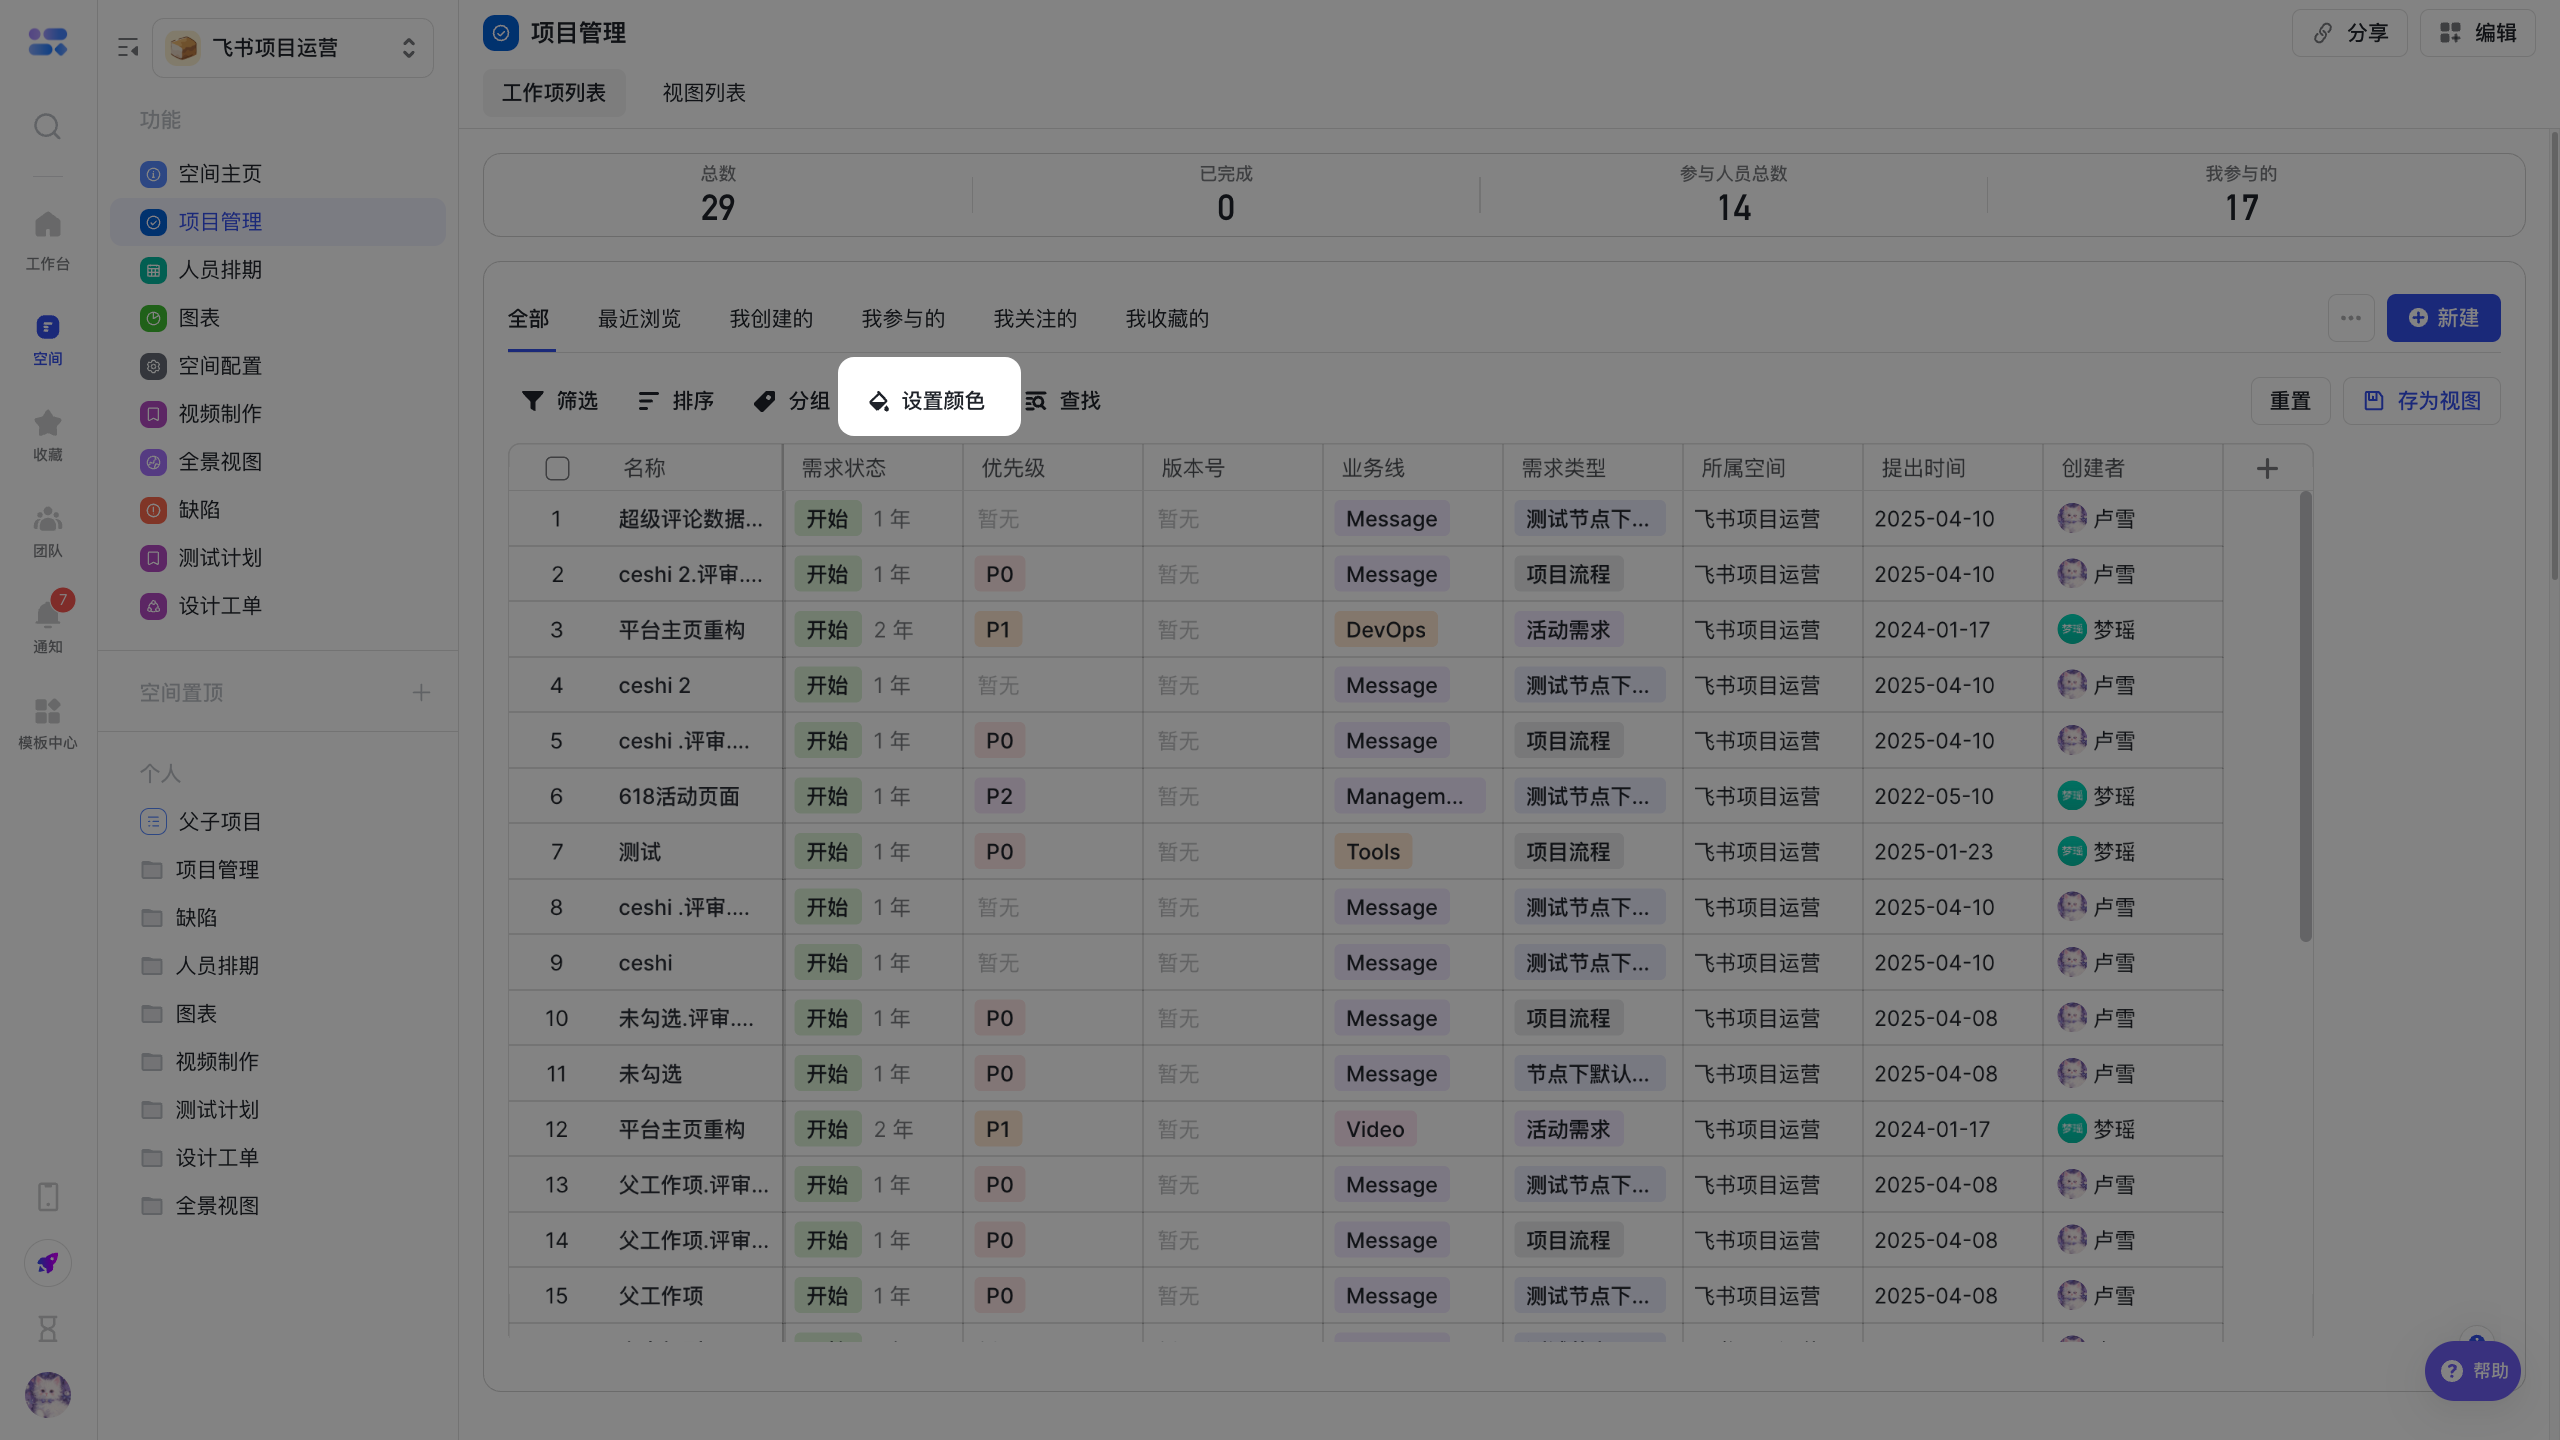Open 全景视图 in the 功能 list
The image size is (2560, 1440).
(x=278, y=462)
